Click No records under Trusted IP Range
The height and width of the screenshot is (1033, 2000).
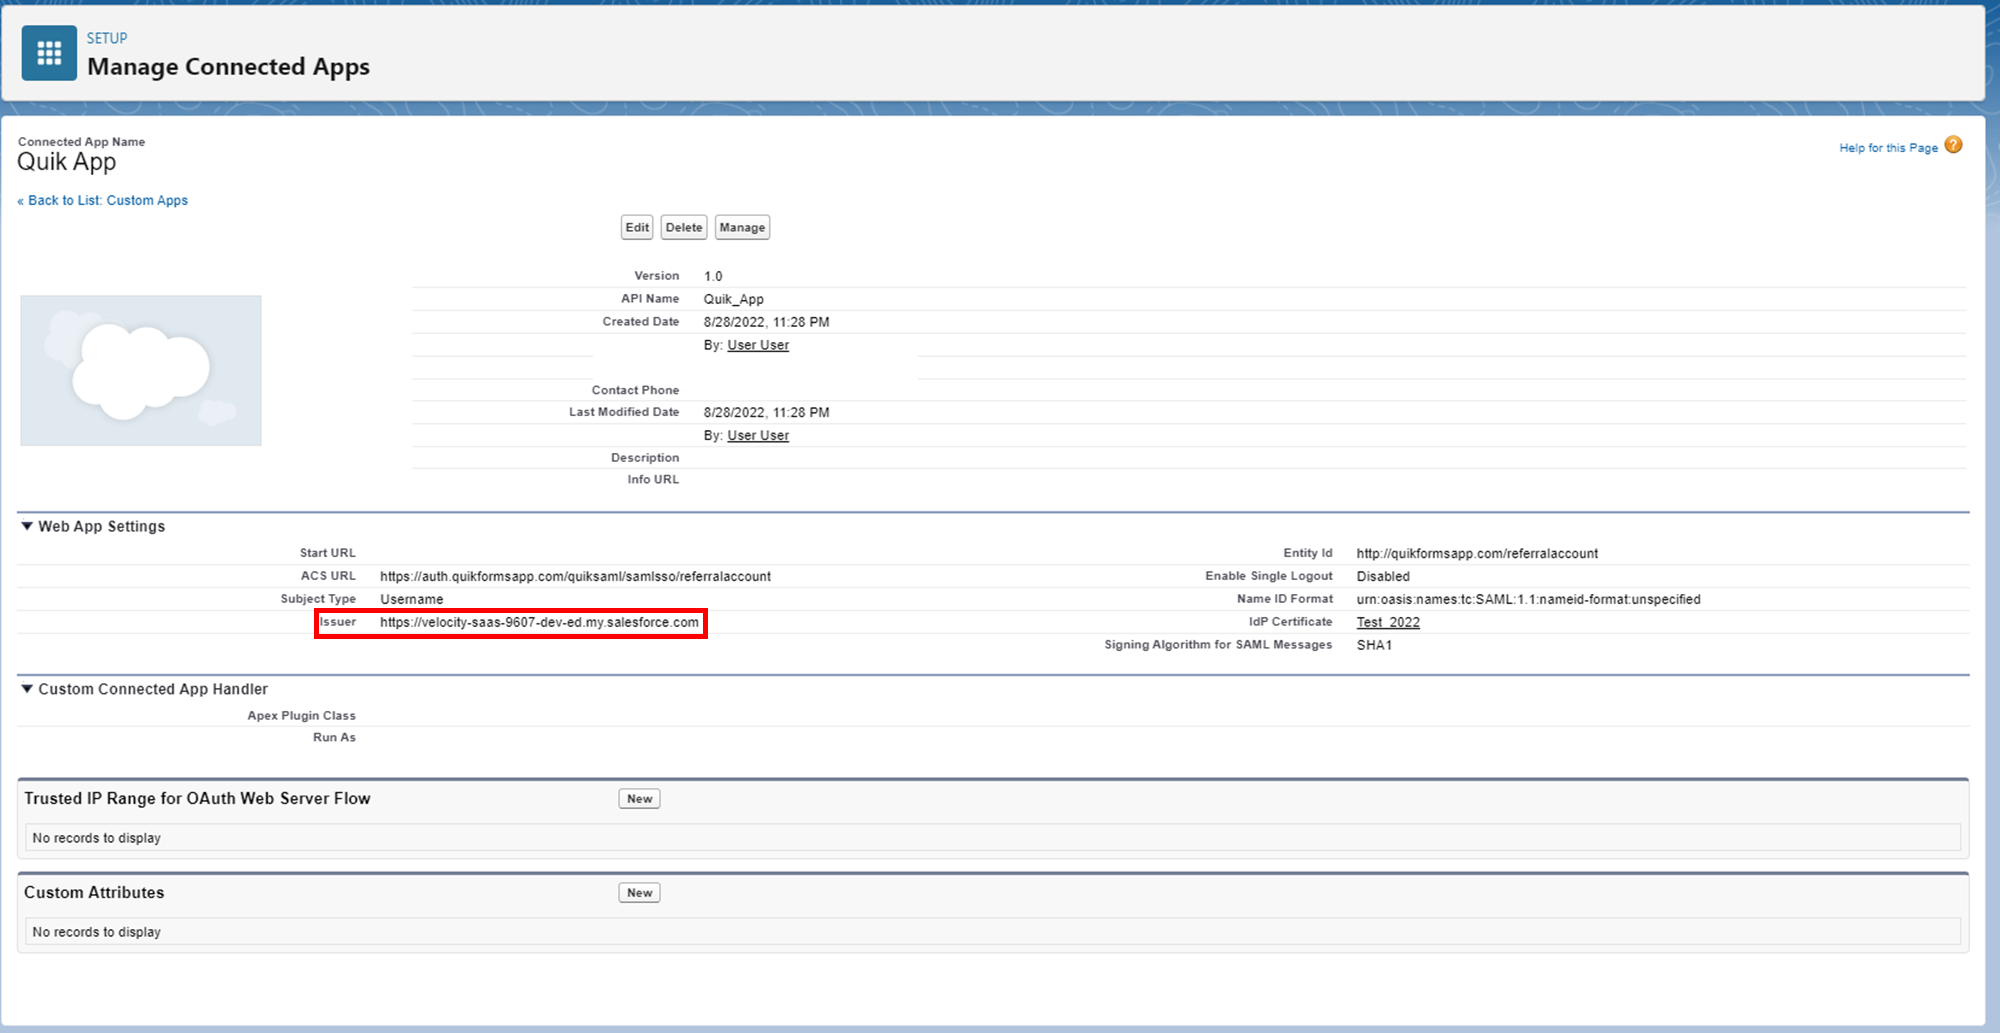96,838
